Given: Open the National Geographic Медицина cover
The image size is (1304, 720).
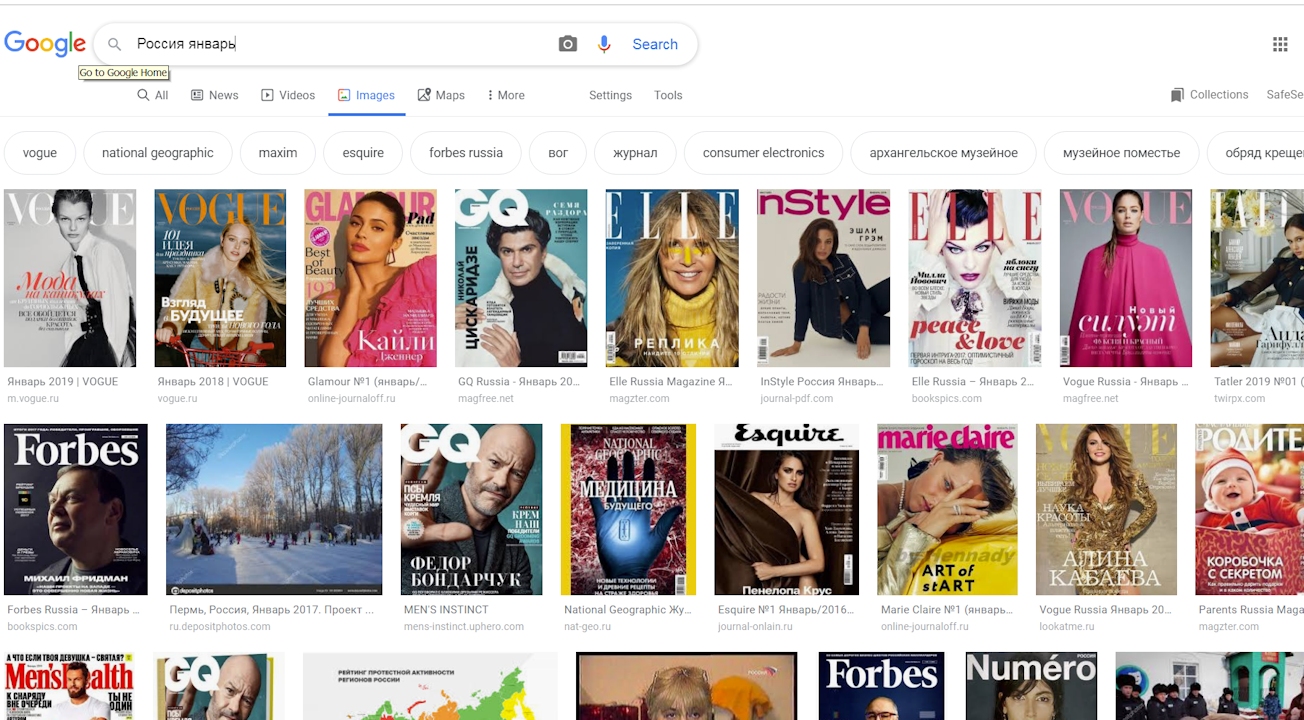Looking at the screenshot, I should point(628,509).
